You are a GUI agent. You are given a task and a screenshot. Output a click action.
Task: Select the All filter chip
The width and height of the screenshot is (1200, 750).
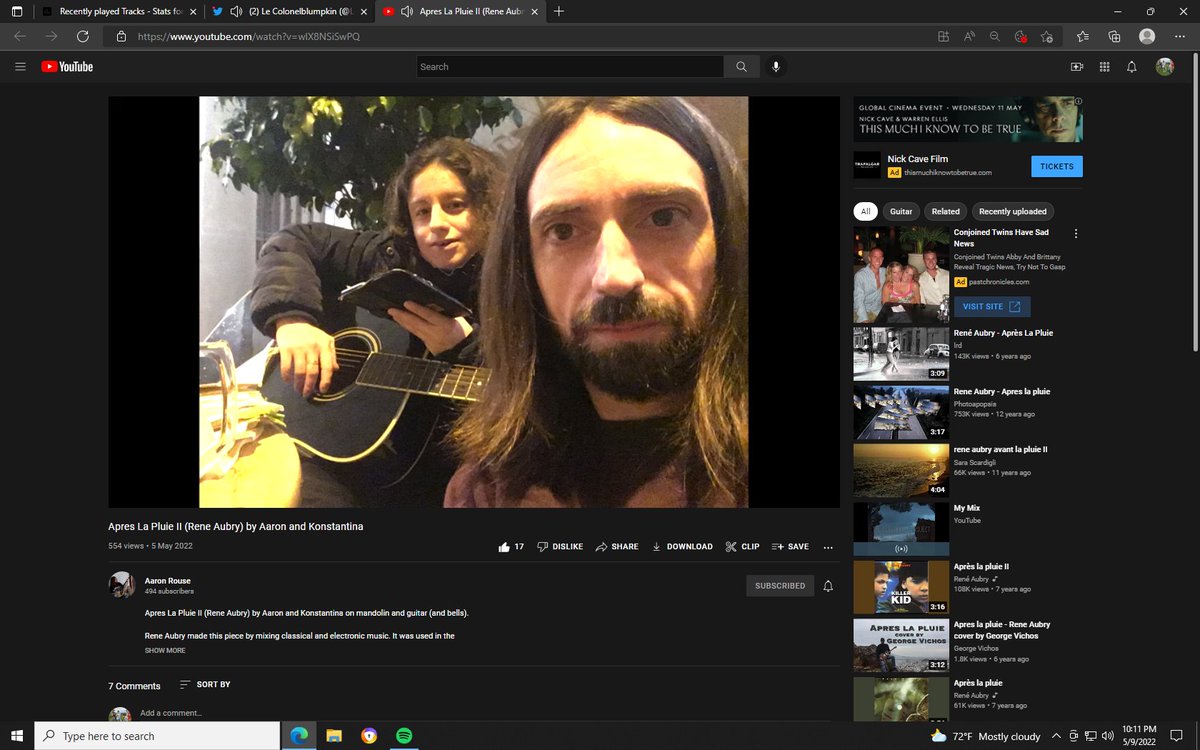866,211
